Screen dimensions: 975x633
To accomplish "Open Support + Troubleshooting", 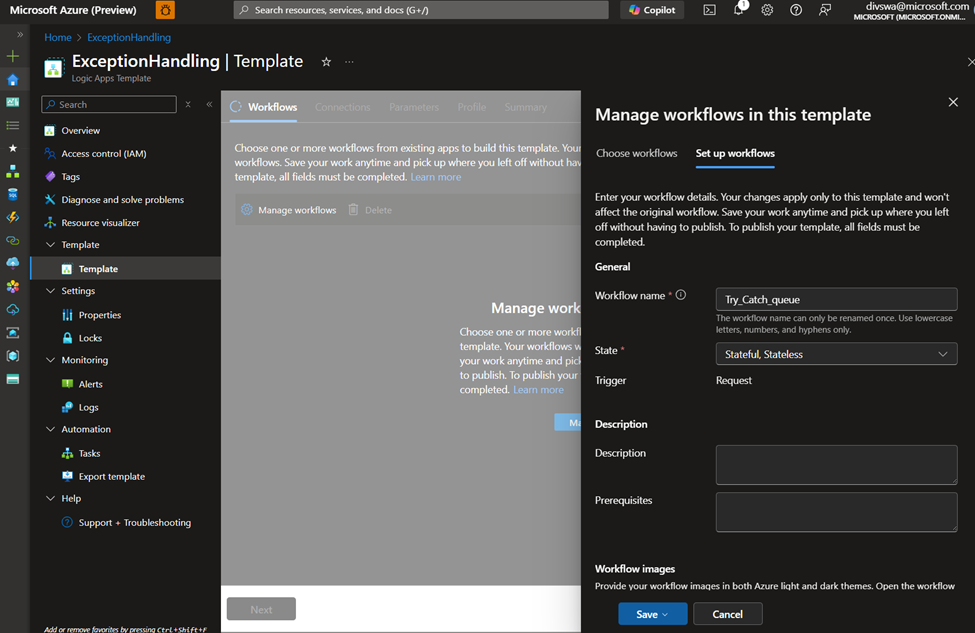I will 134,522.
